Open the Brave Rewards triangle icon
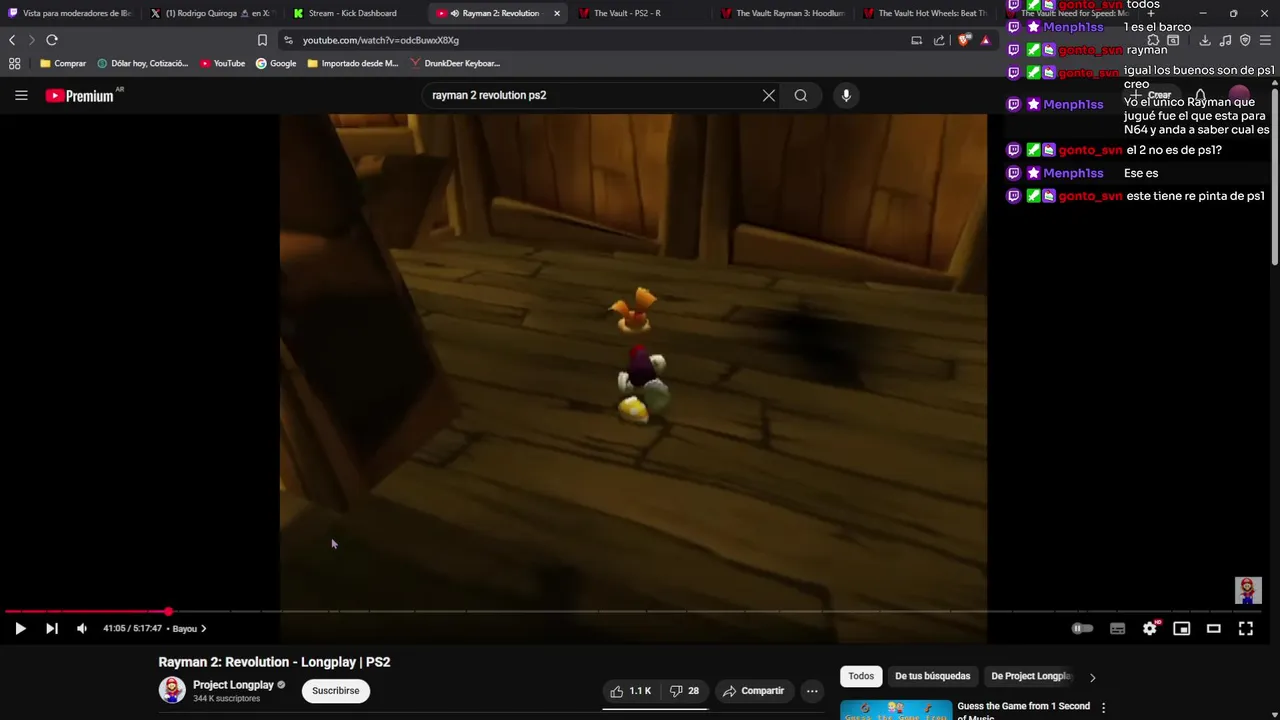This screenshot has height=720, width=1280. 985,40
